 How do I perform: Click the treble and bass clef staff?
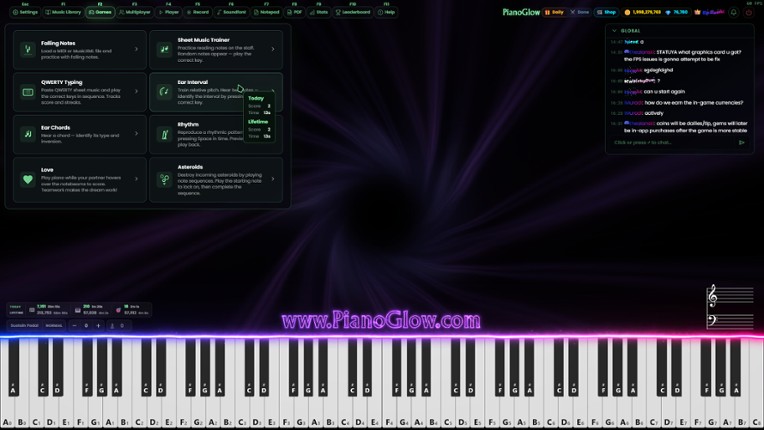[x=730, y=307]
